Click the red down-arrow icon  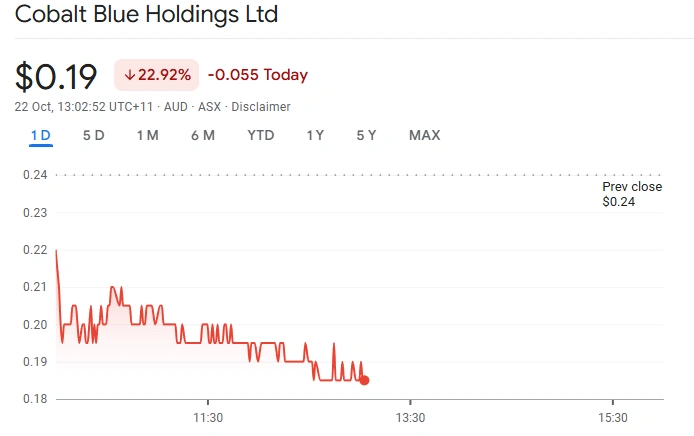click(x=130, y=75)
